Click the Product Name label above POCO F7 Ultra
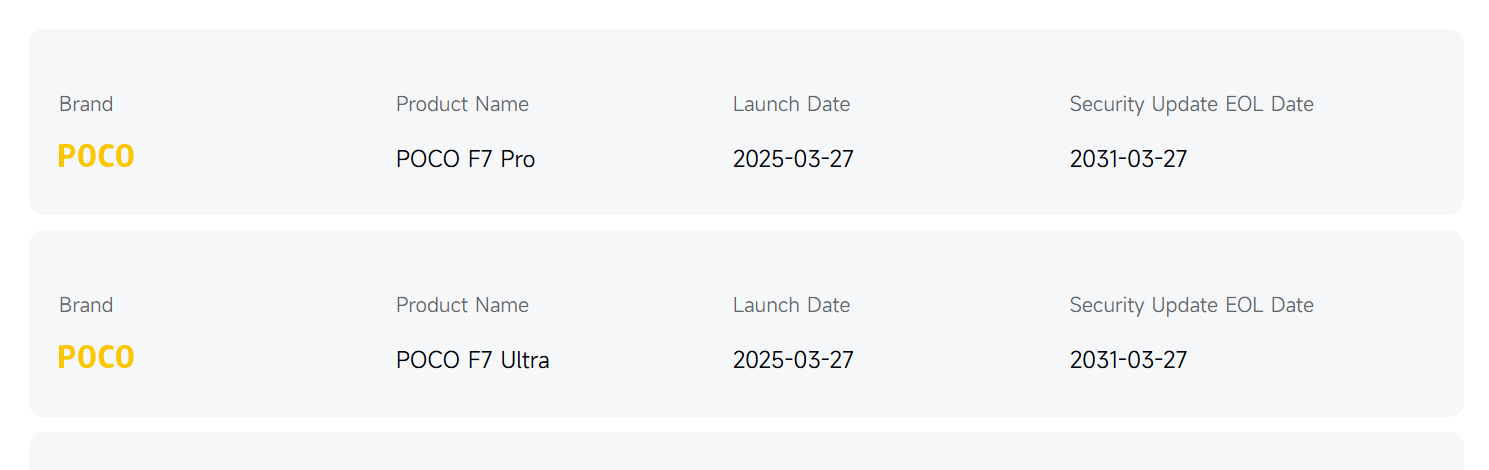Viewport: 1489px width, 470px height. coord(462,305)
